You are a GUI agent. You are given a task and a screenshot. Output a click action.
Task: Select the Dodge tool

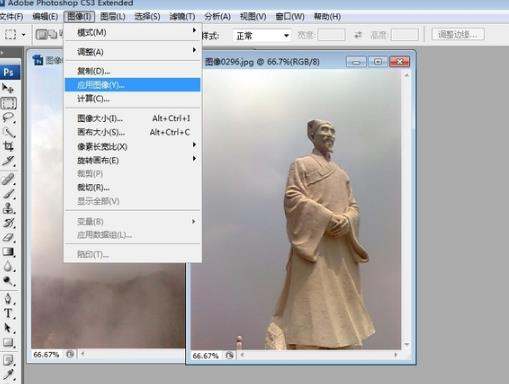(8, 281)
